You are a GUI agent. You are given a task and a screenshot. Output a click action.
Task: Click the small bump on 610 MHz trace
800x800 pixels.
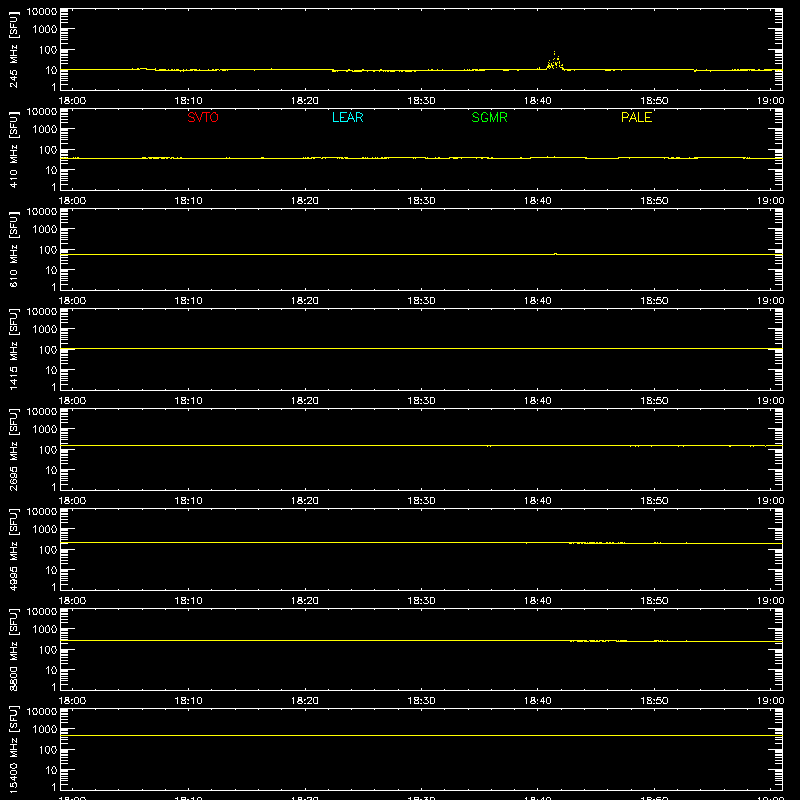(555, 254)
